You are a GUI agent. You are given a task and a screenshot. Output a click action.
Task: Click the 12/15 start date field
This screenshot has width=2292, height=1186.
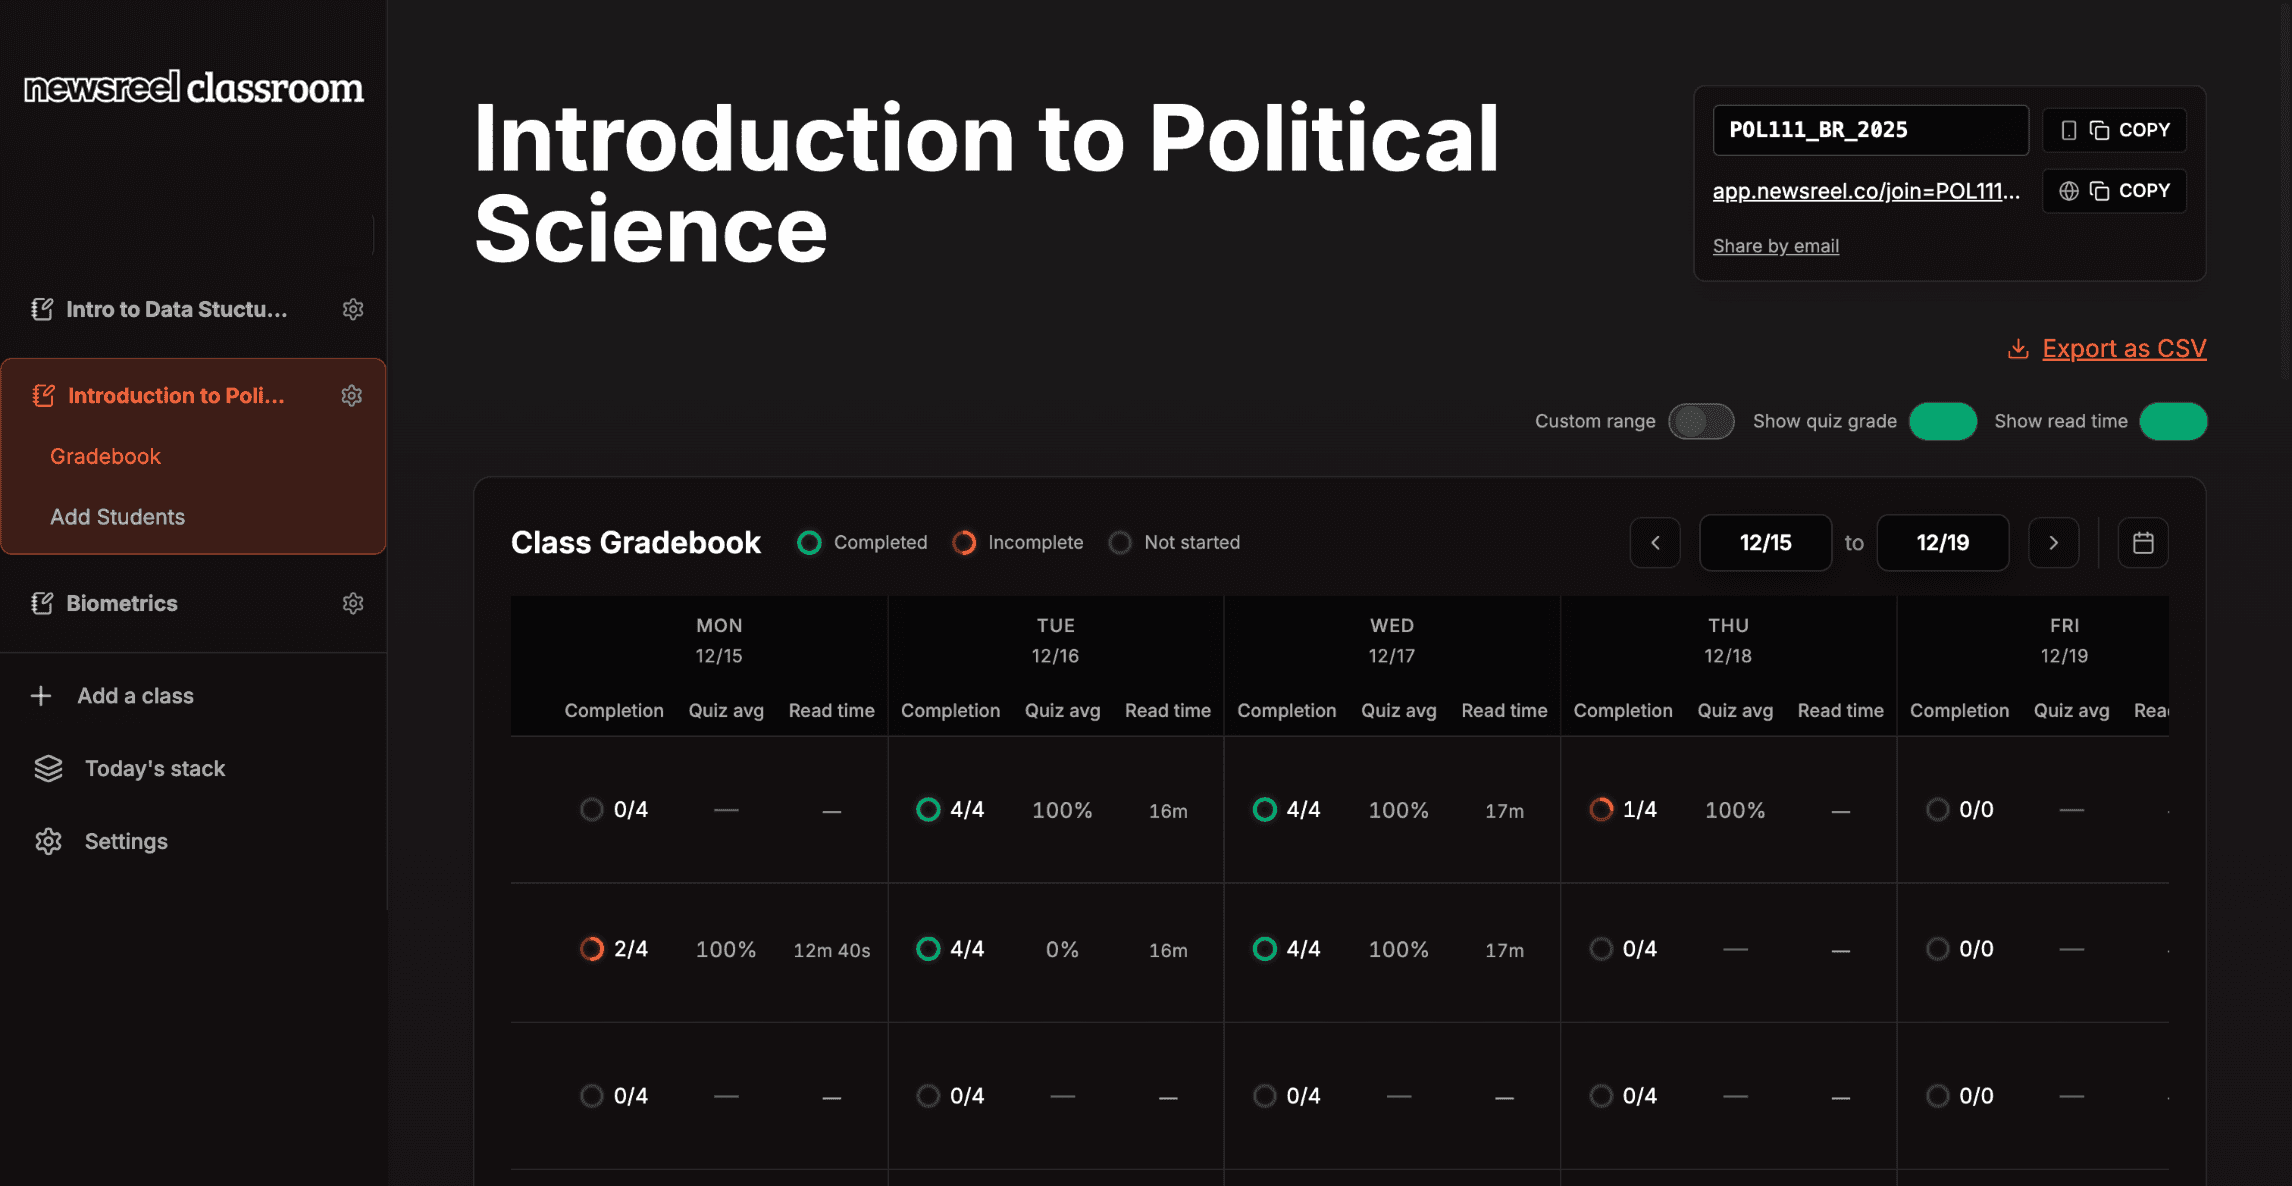click(x=1765, y=543)
